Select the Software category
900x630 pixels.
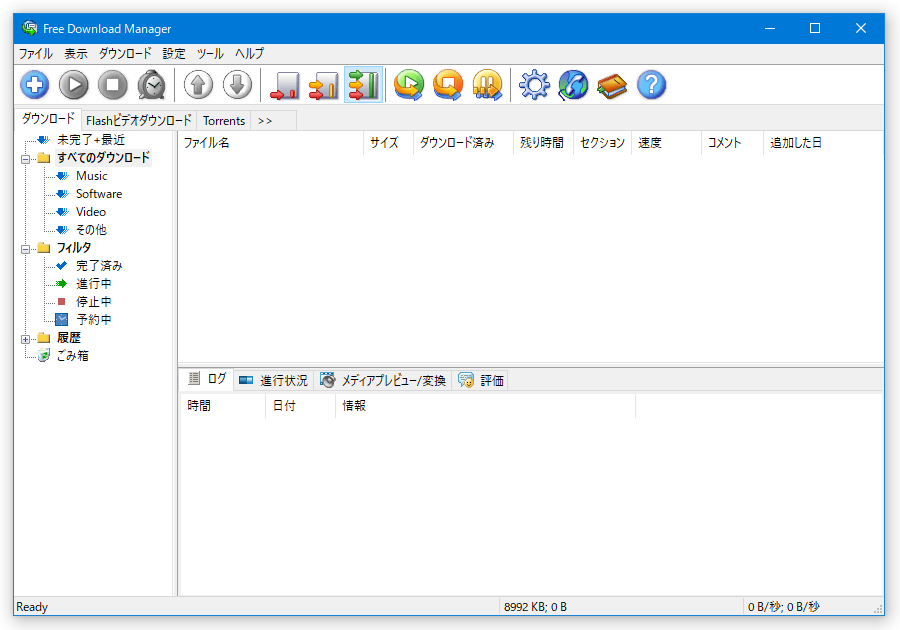(x=99, y=193)
